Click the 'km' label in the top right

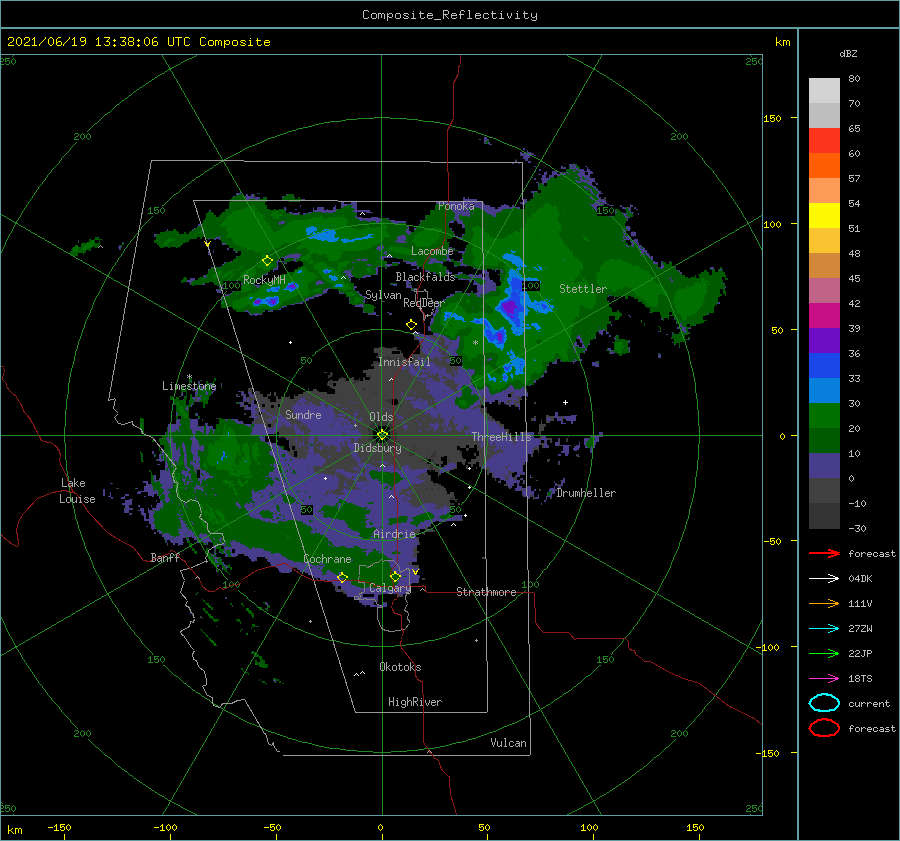point(782,42)
